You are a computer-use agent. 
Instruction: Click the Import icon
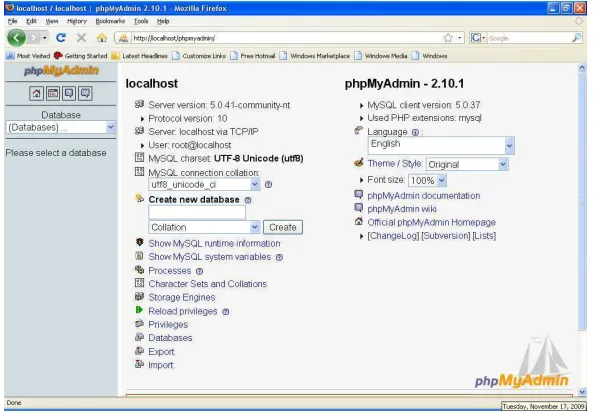pos(139,364)
